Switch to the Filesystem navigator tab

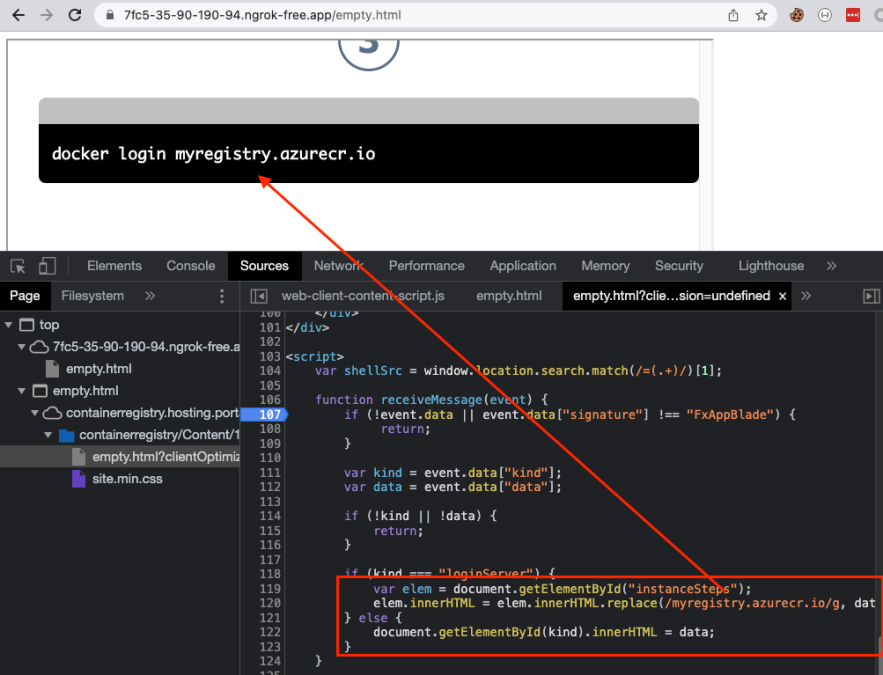(92, 296)
